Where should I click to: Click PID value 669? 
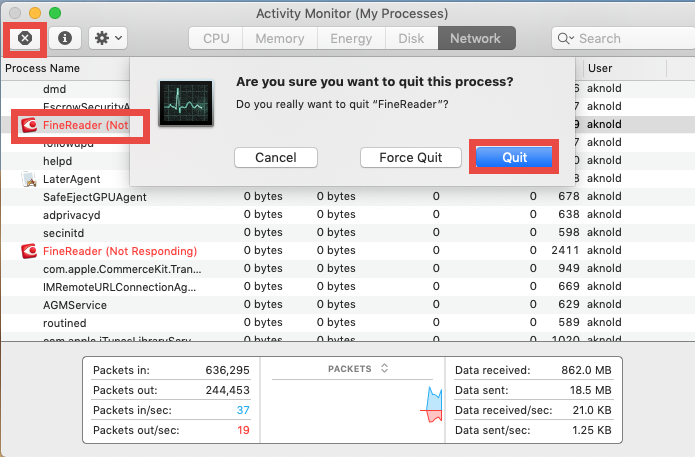[x=569, y=286]
